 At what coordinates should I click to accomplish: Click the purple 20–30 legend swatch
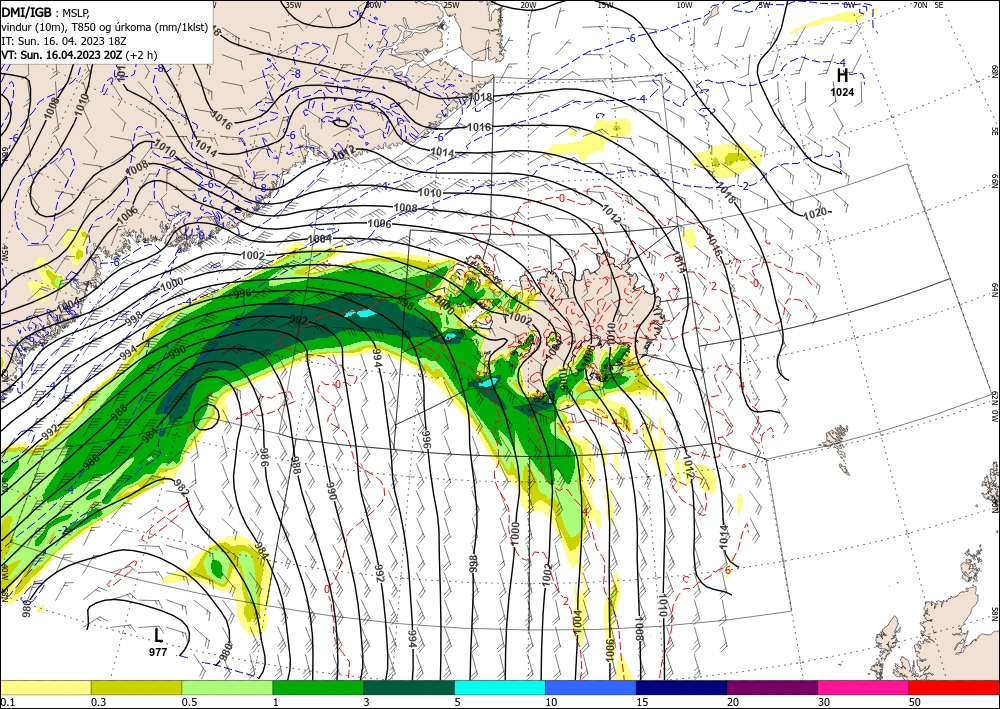(772, 687)
